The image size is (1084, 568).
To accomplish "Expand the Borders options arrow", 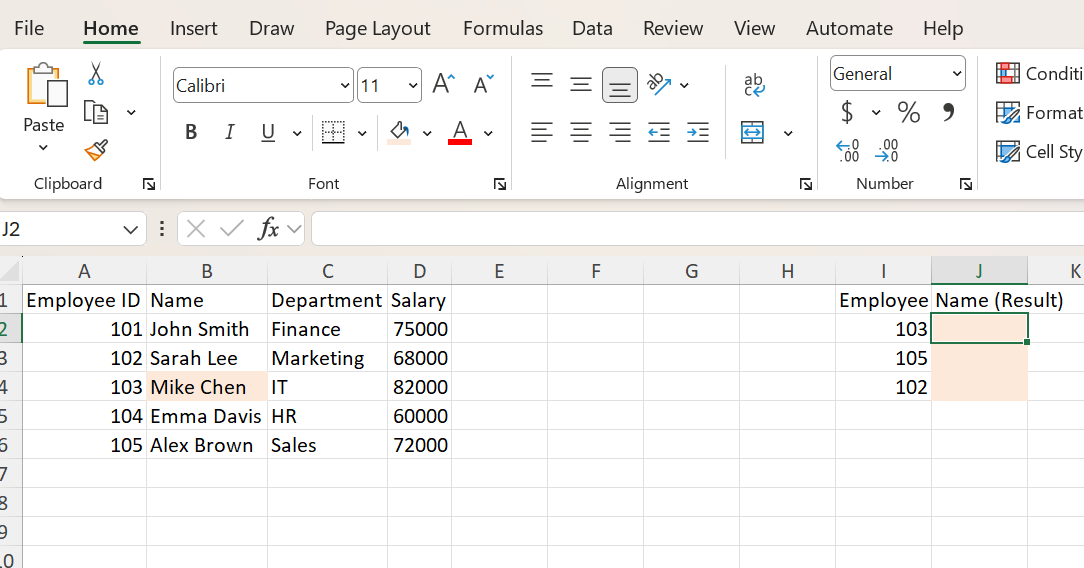I will click(x=362, y=133).
